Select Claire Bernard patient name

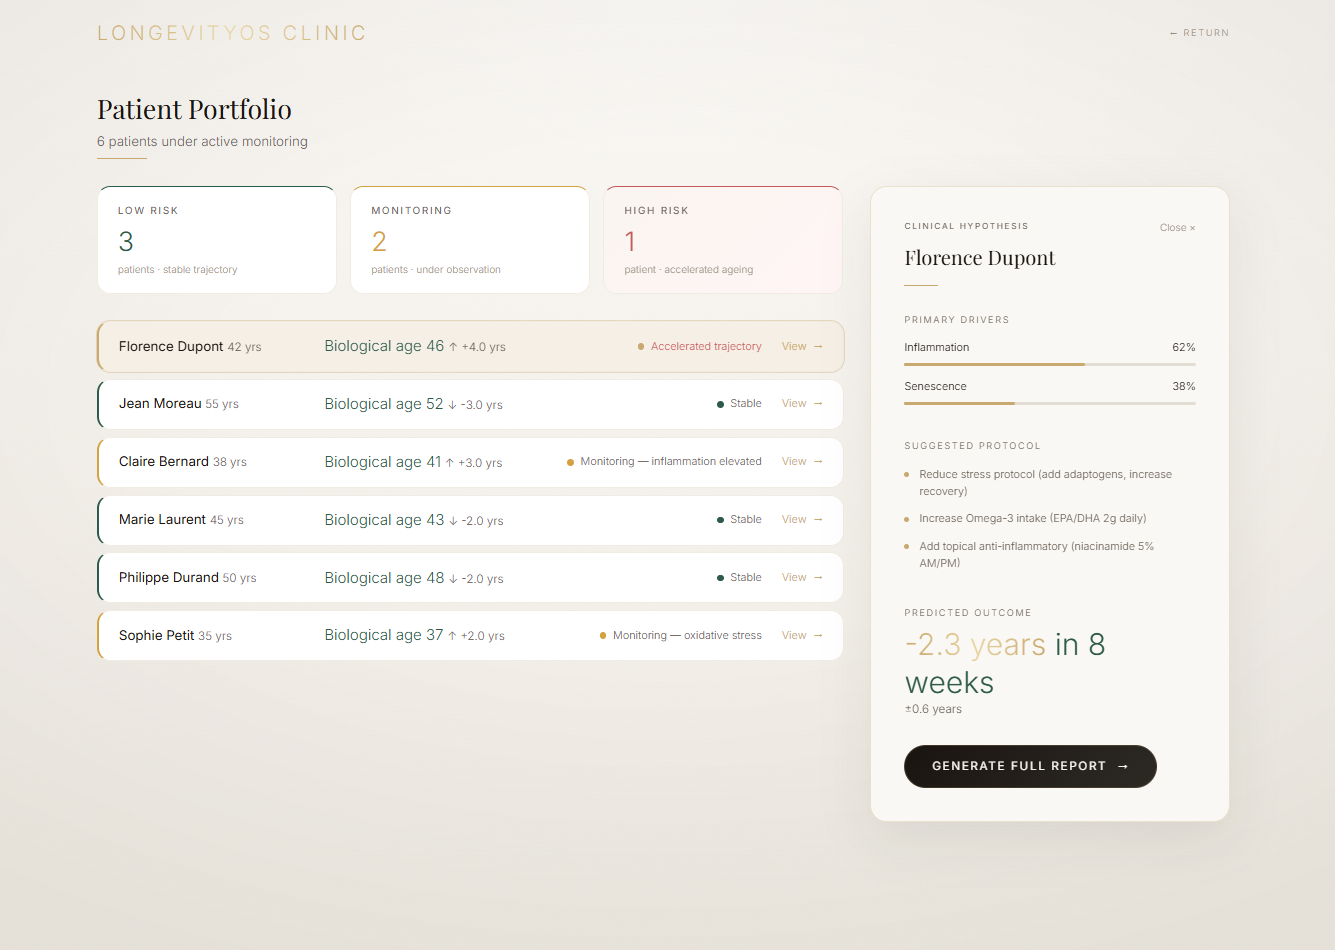click(164, 461)
